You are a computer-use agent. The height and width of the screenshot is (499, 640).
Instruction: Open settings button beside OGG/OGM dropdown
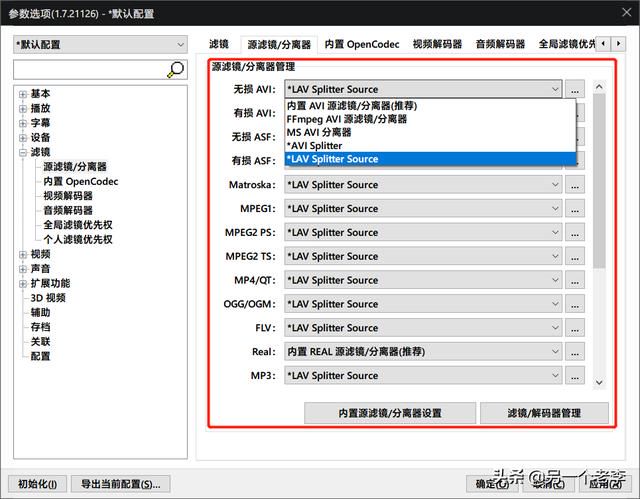[x=575, y=304]
